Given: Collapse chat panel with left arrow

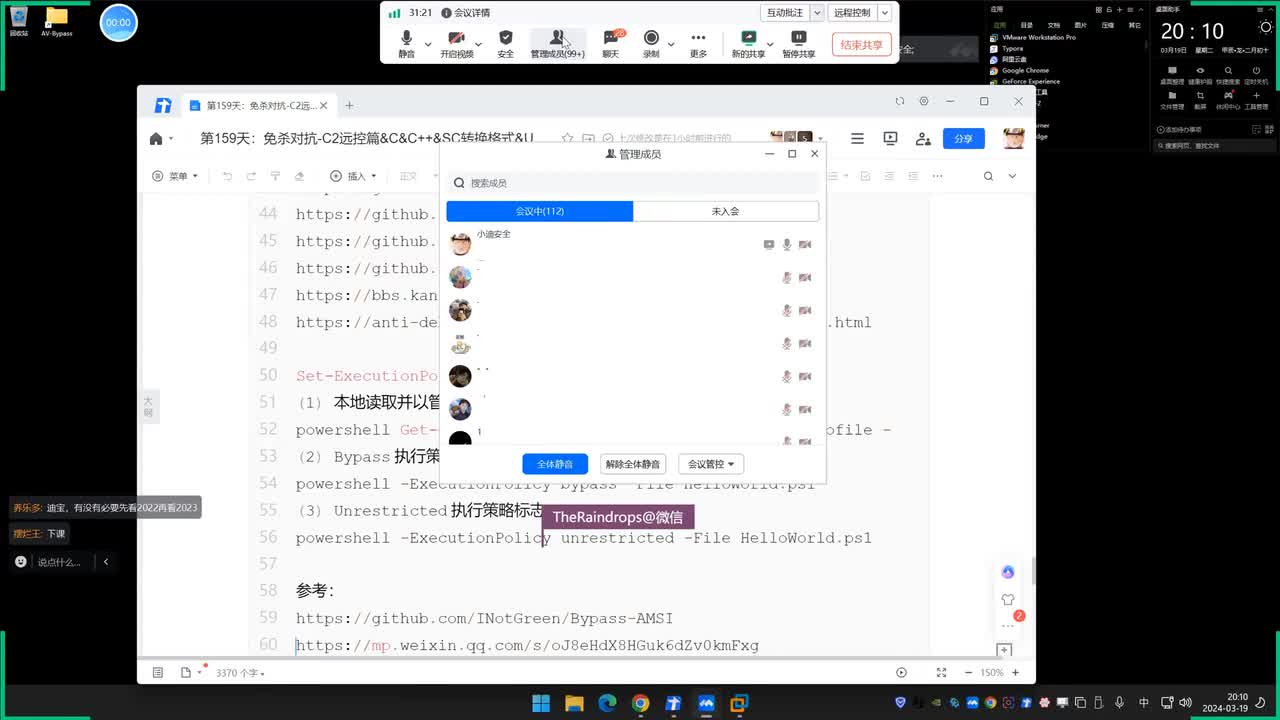Looking at the screenshot, I should [105, 562].
